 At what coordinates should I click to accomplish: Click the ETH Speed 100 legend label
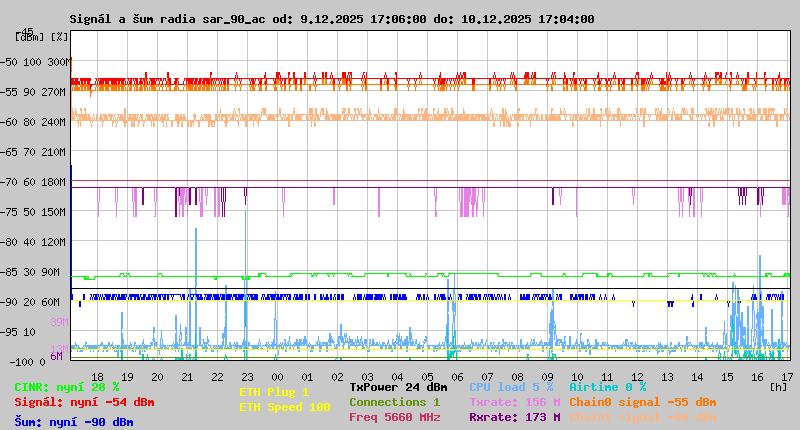[x=284, y=407]
